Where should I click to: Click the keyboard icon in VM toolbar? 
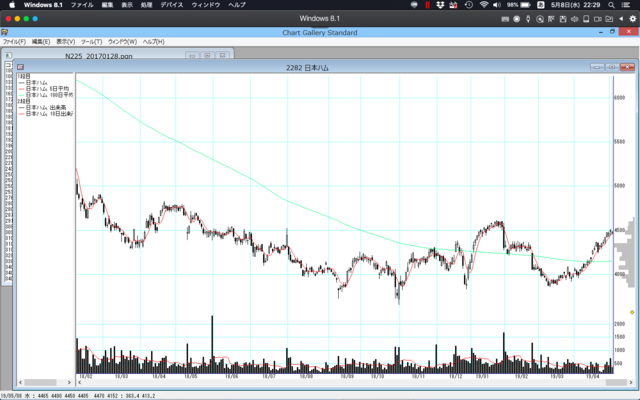pos(505,19)
